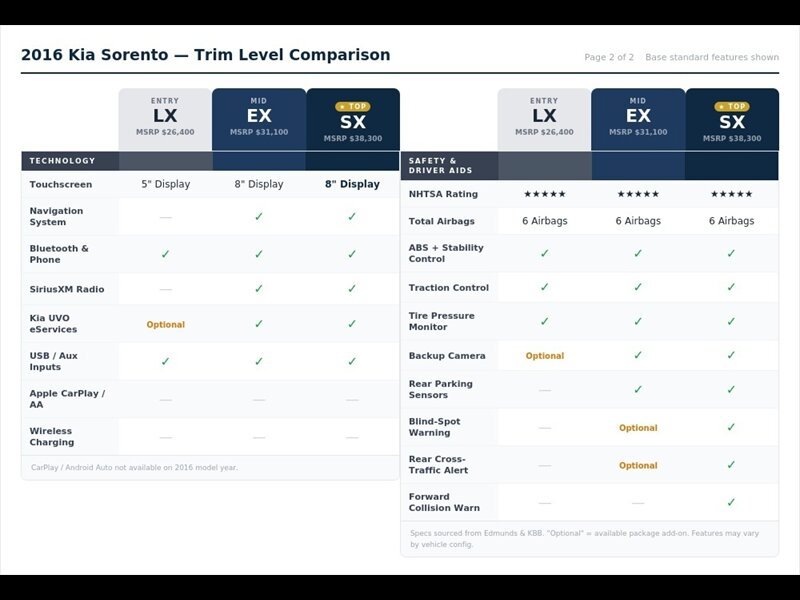Select the bold 8" Display cell under SX

352,184
